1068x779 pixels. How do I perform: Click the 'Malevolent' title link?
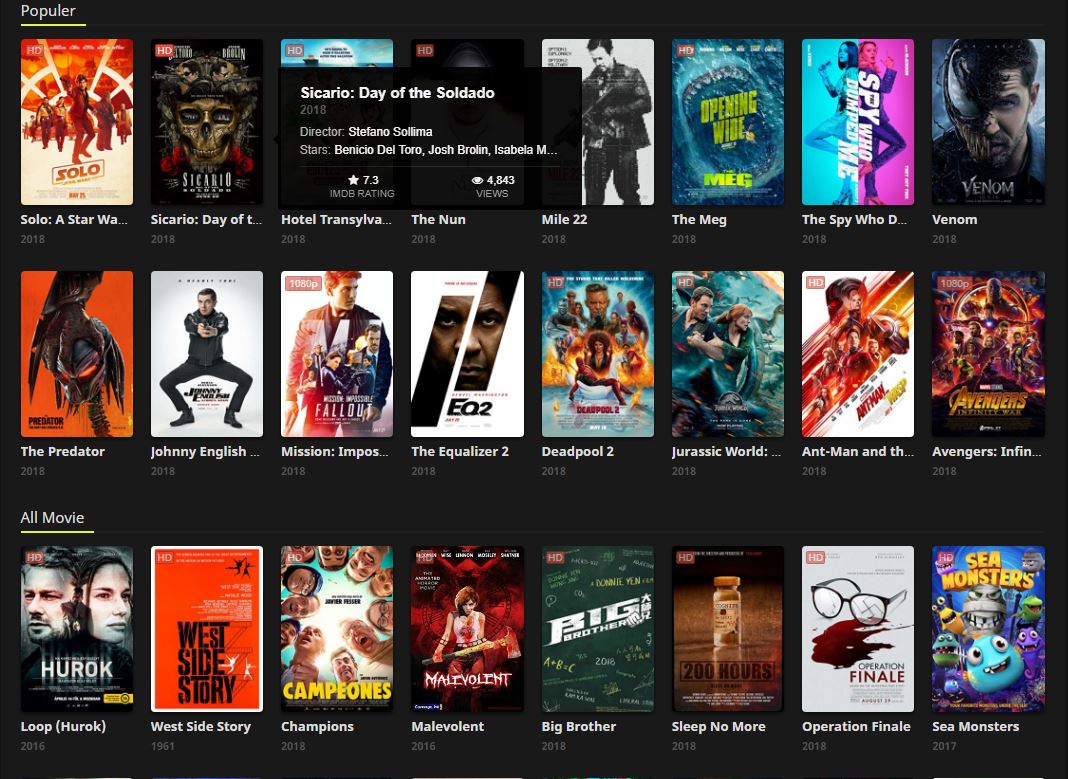point(447,727)
